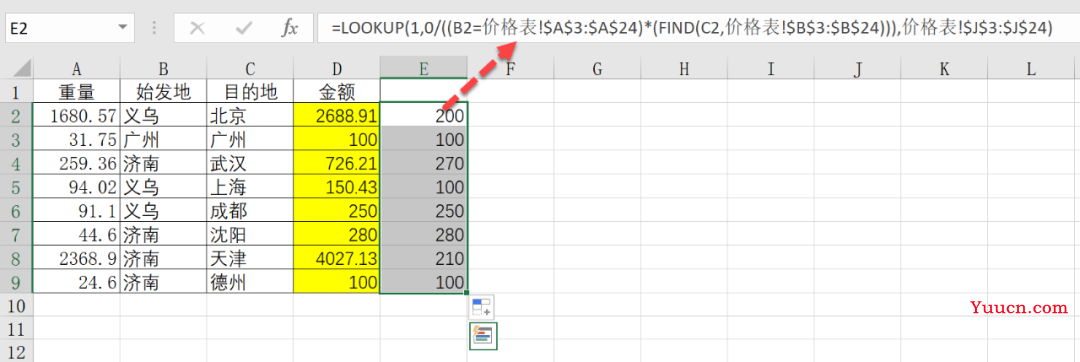Select column B header
The height and width of the screenshot is (362, 1080).
pos(163,68)
